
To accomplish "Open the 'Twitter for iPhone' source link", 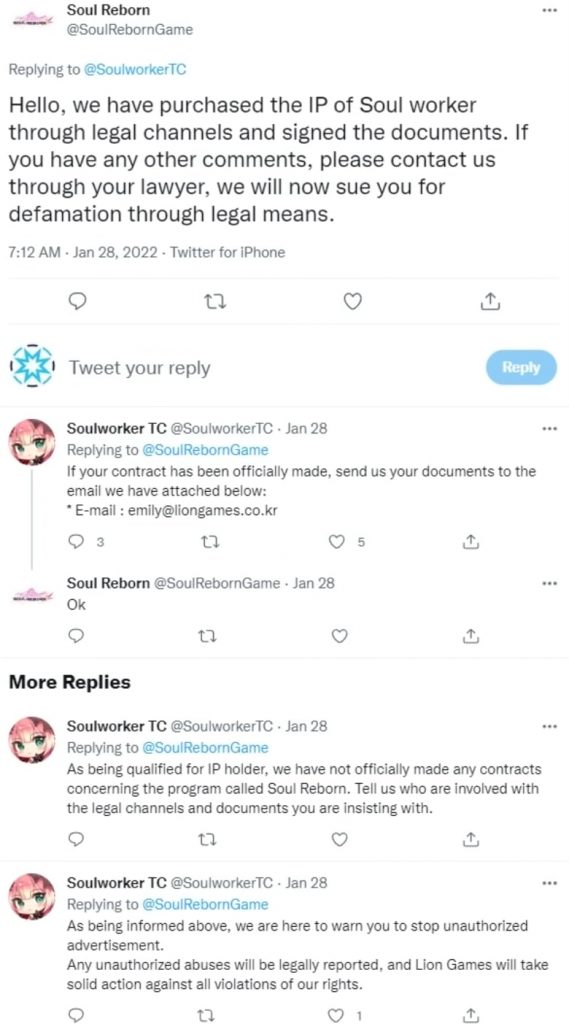I will click(227, 252).
